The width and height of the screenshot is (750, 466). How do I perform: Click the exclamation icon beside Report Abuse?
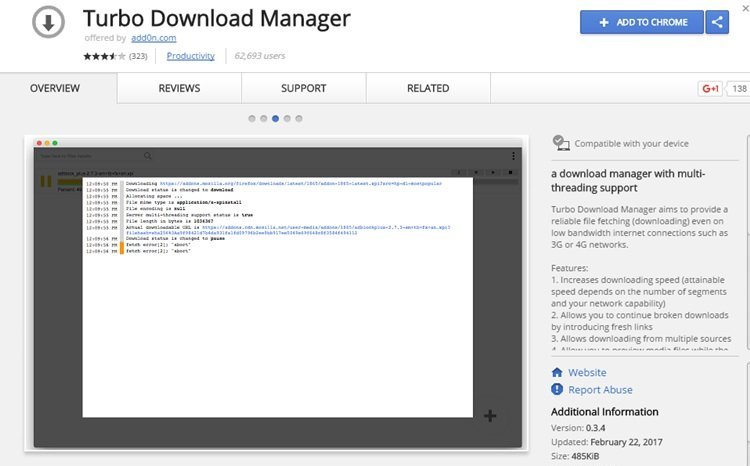point(557,389)
